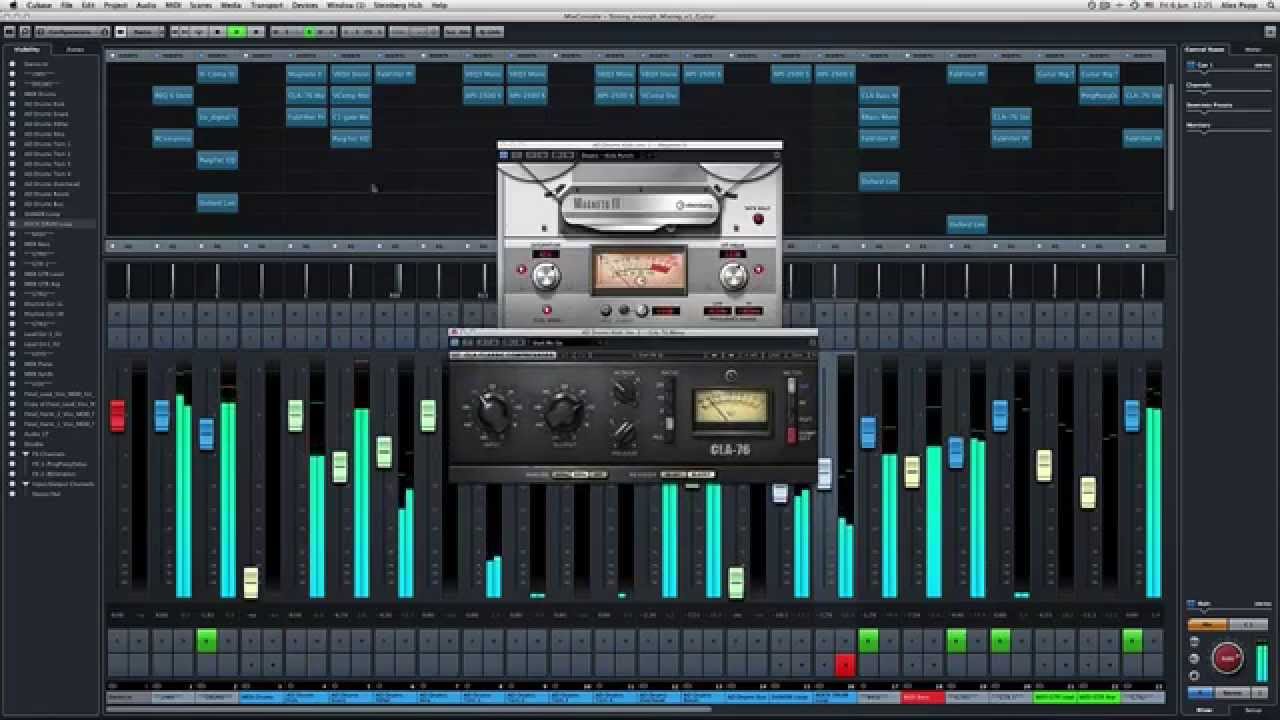The width and height of the screenshot is (1280, 720).
Task: Click the CLA-76 attack knob
Action: pyautogui.click(x=625, y=394)
